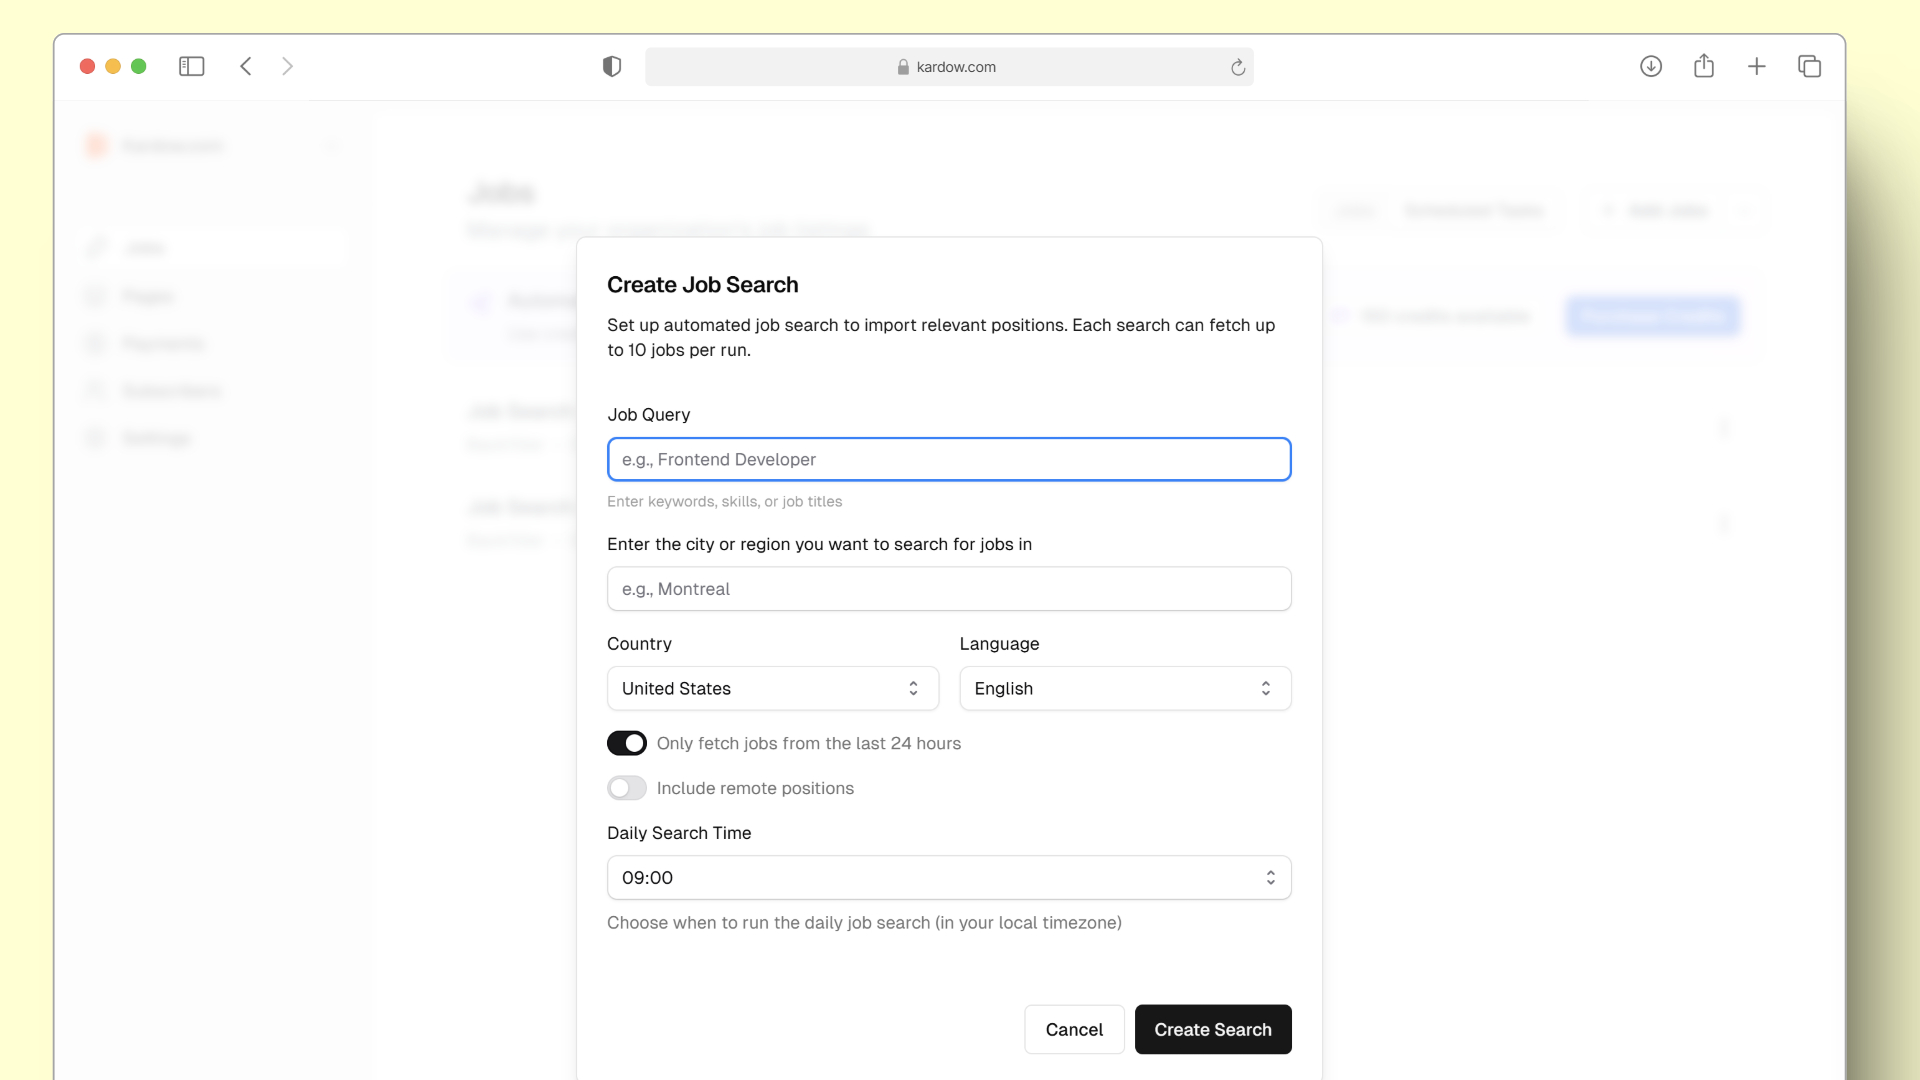Click the browser downloads icon
1920x1080 pixels.
click(1650, 66)
